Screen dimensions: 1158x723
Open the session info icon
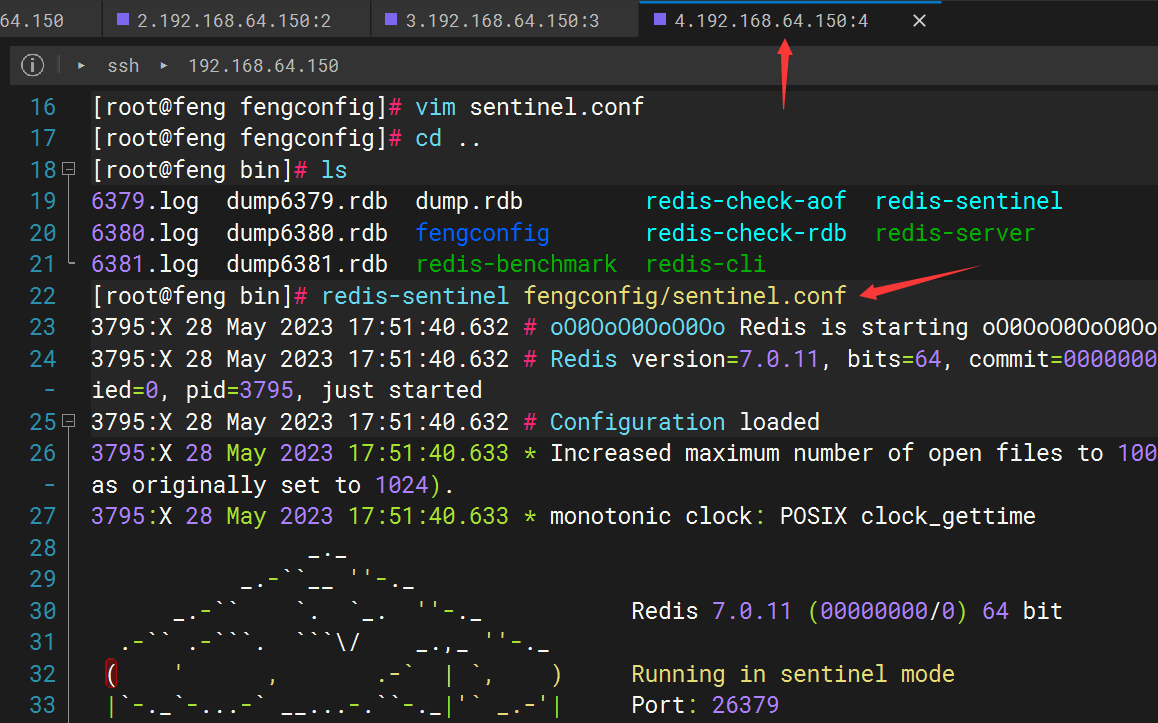[x=32, y=65]
